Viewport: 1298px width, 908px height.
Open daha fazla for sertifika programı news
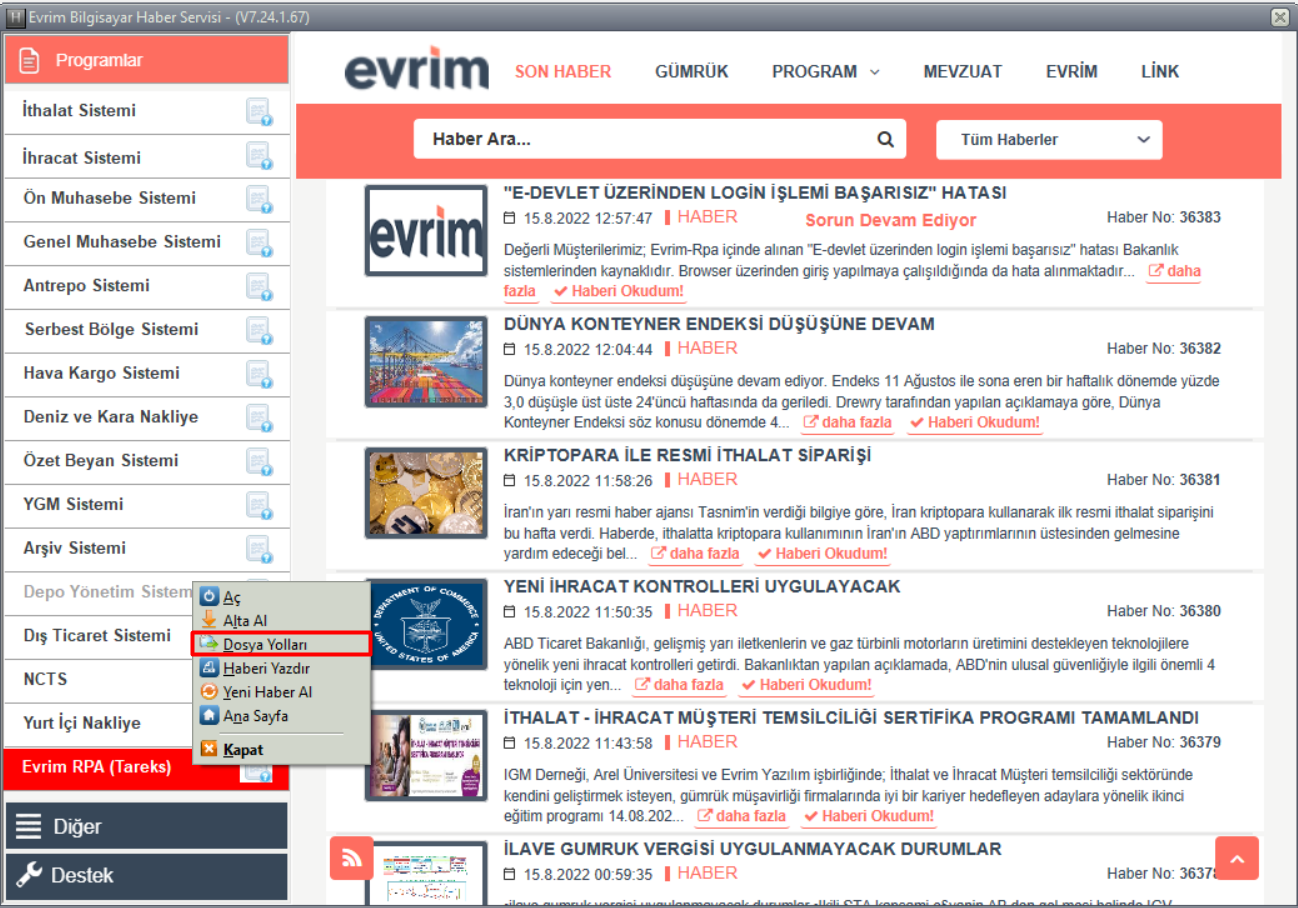(x=743, y=816)
